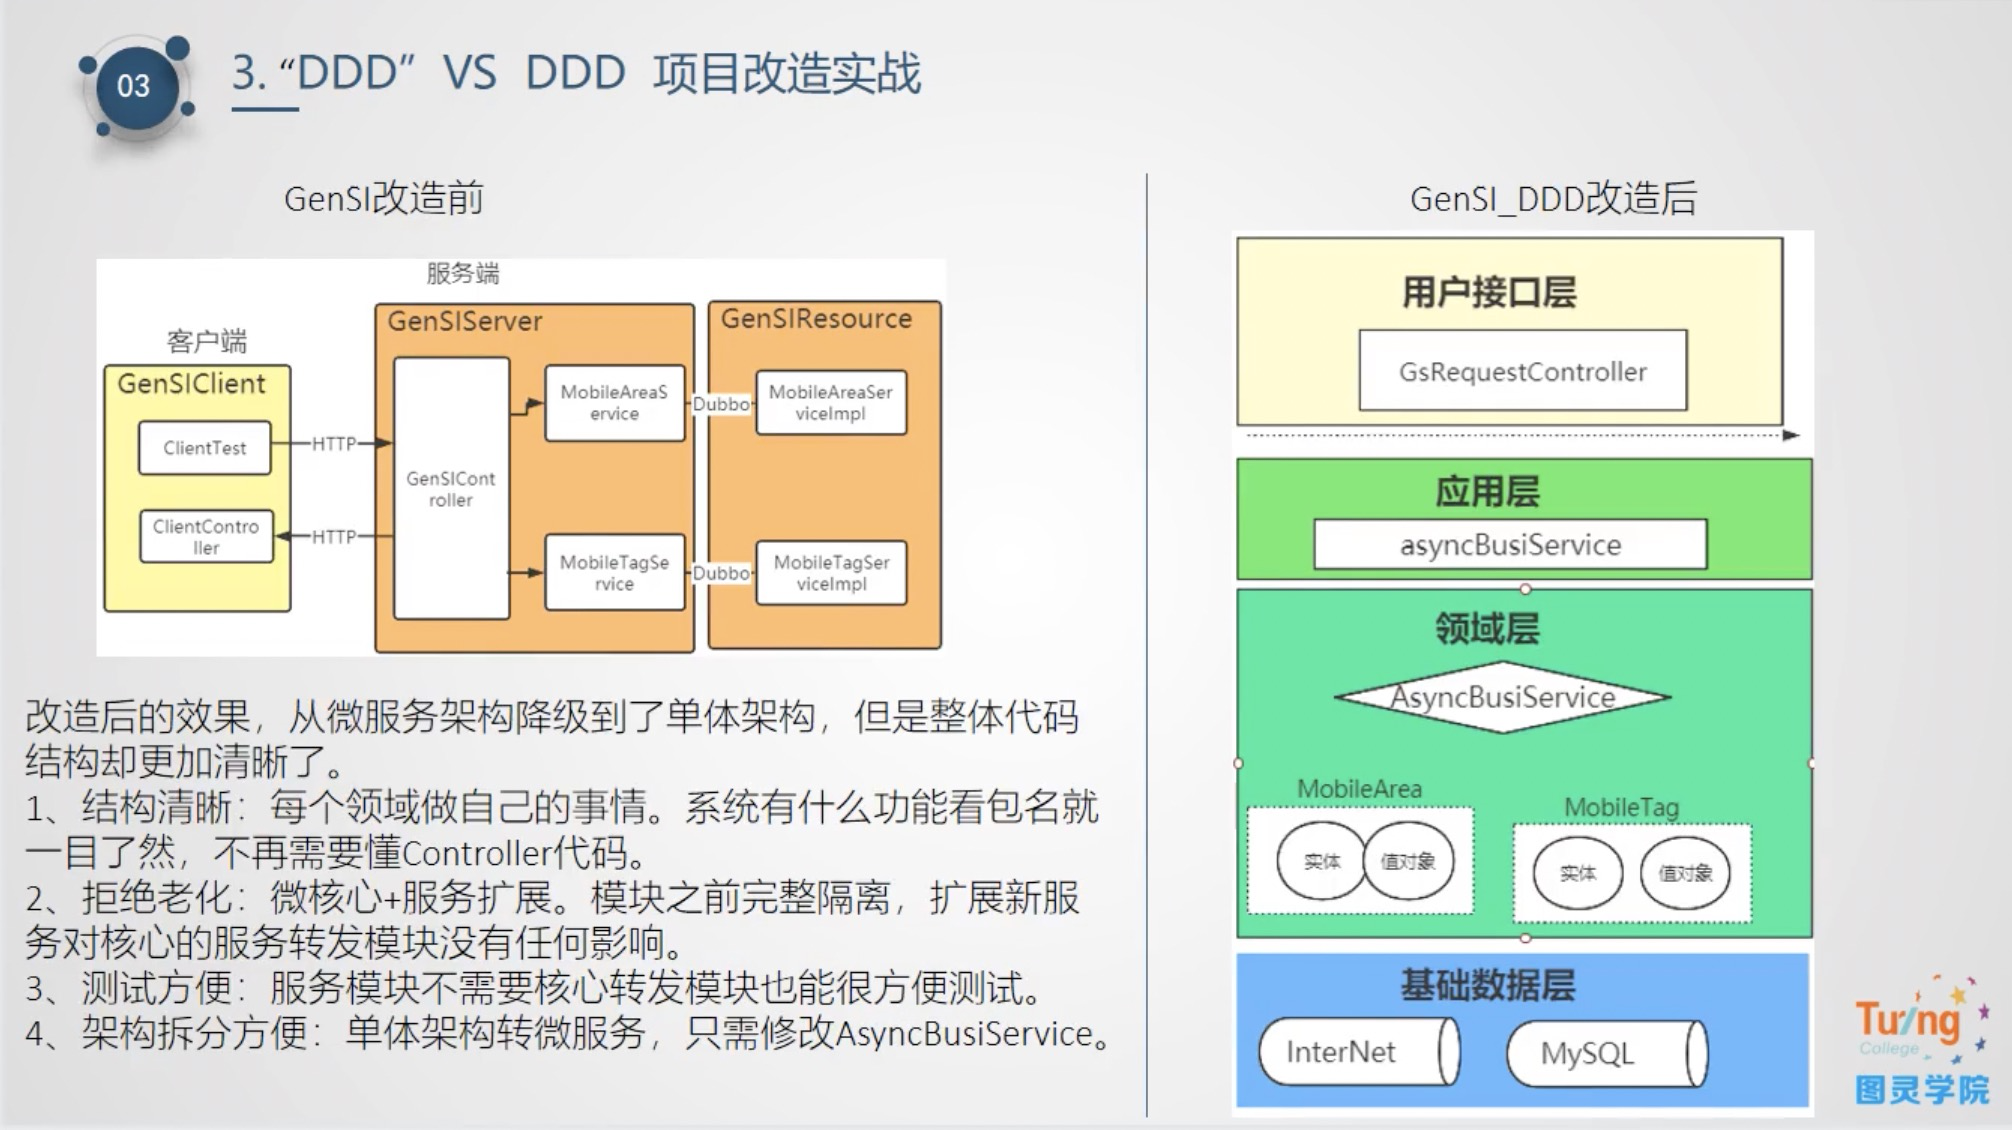Click the lower Dubbo connector label
This screenshot has width=2012, height=1130.
click(x=721, y=573)
